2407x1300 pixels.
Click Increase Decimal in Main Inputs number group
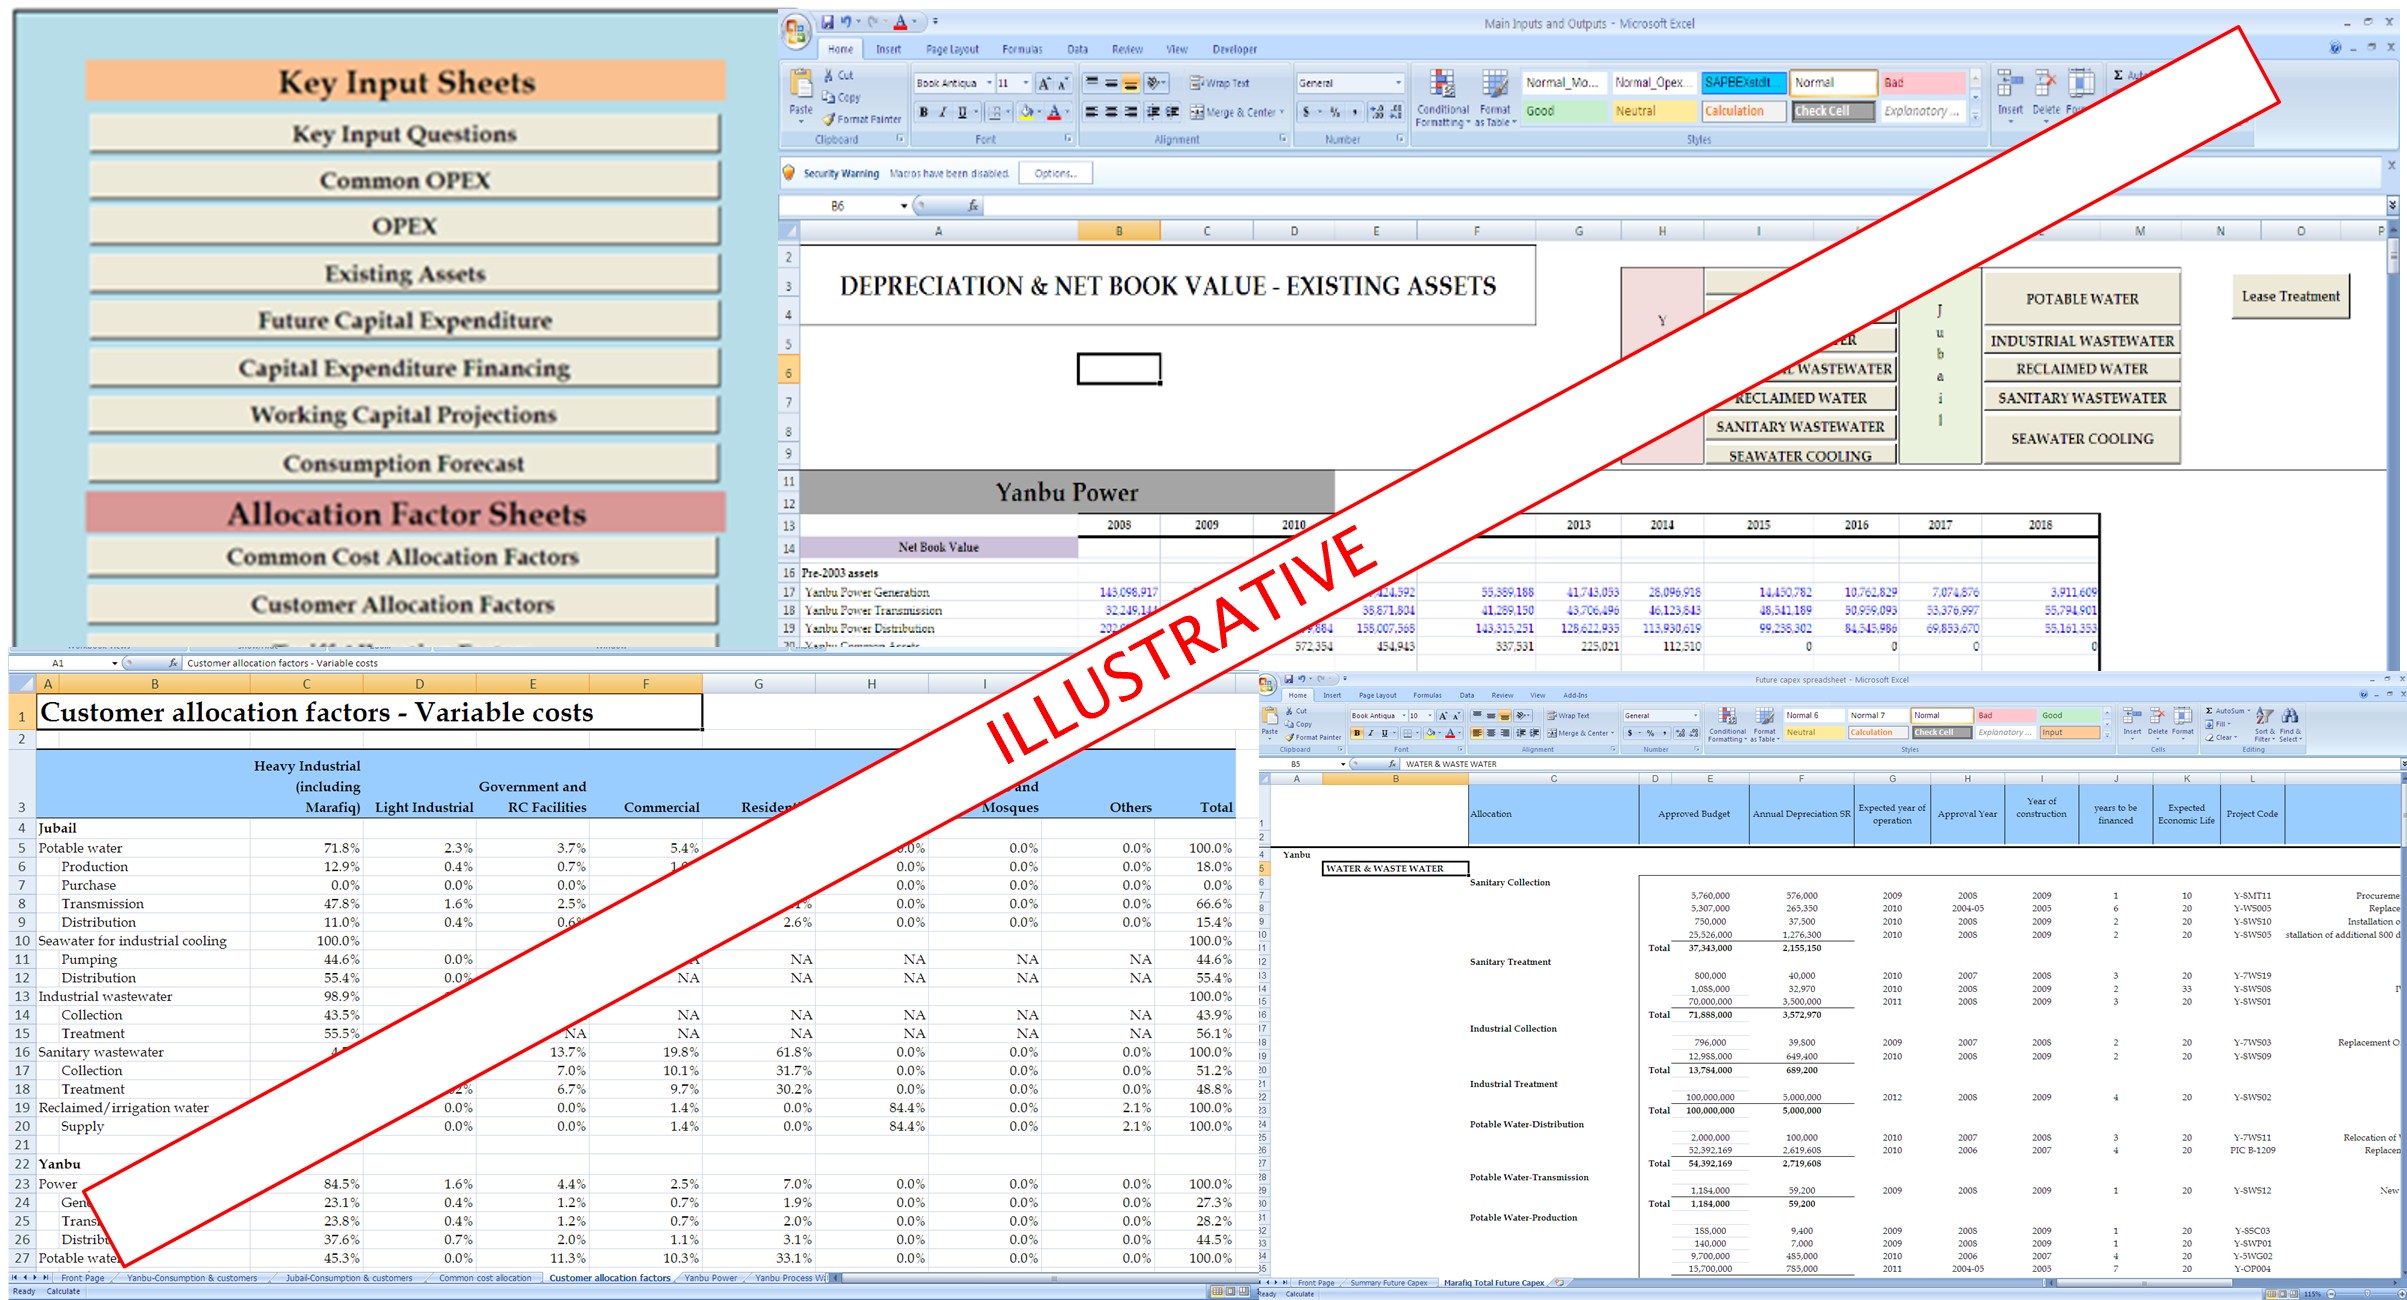[x=1377, y=112]
